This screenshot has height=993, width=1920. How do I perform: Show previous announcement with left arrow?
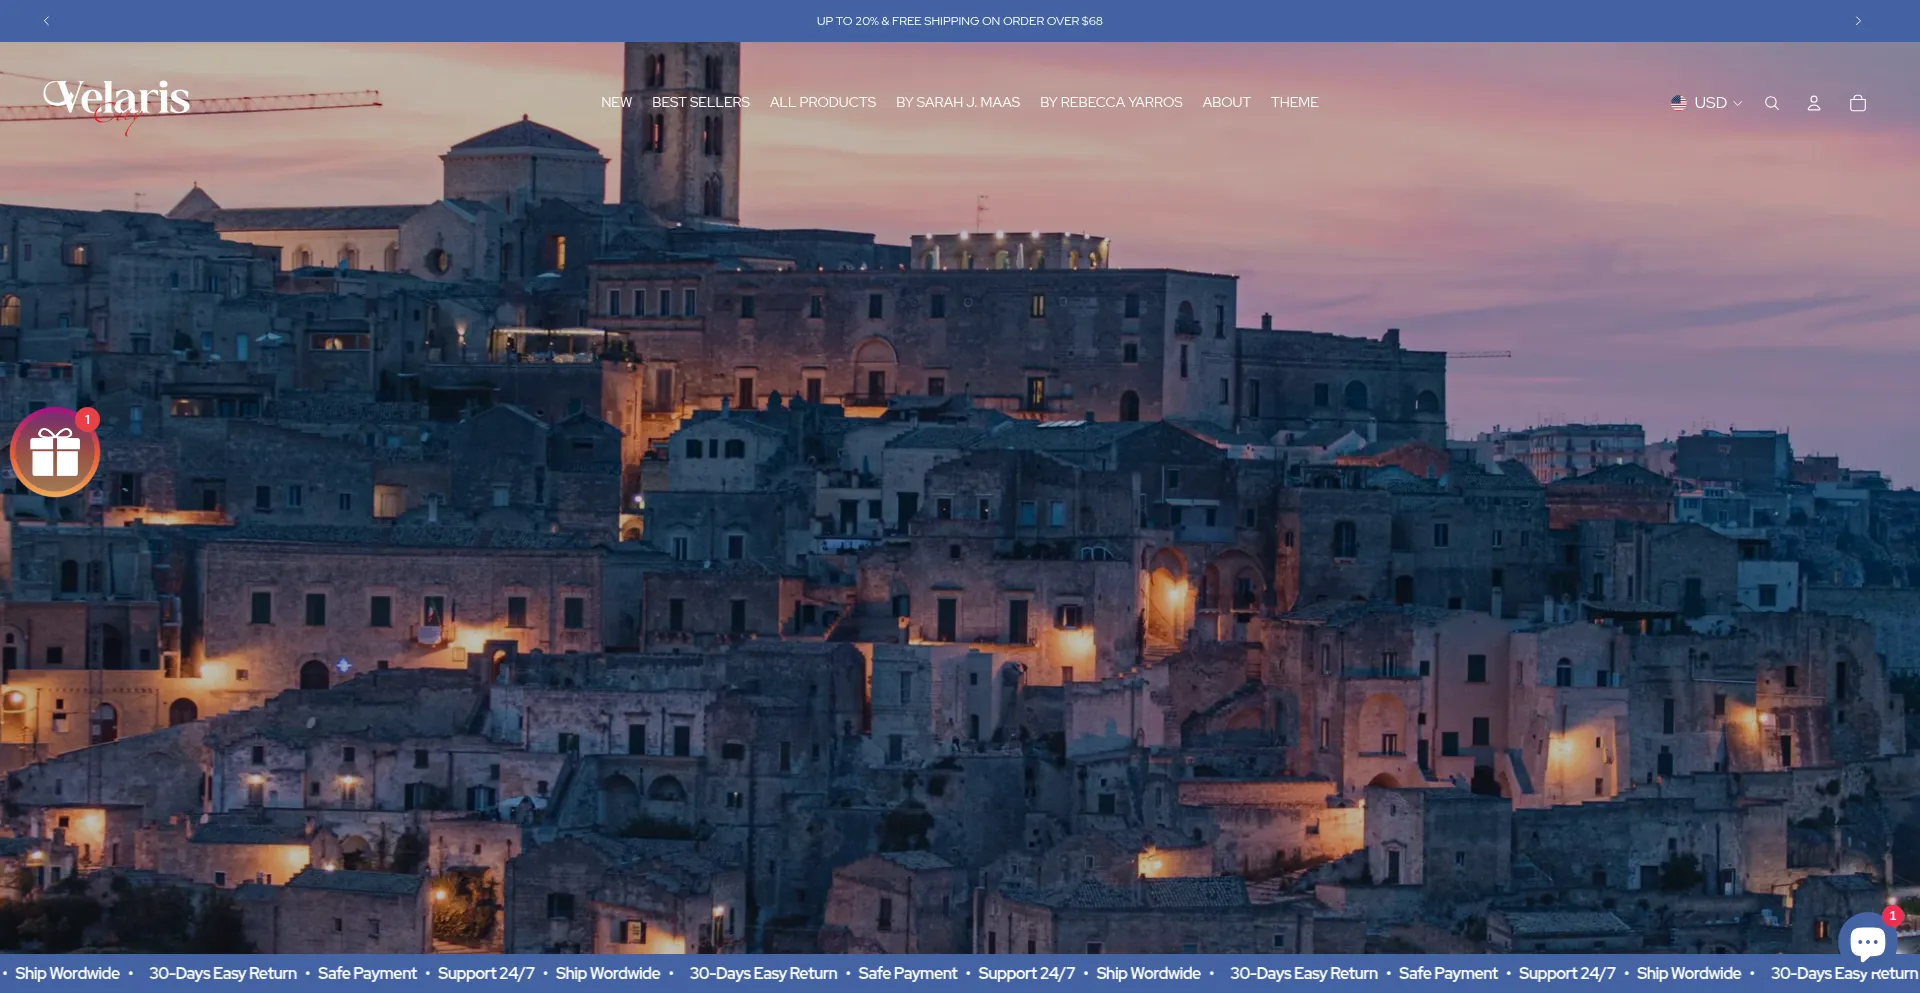(x=46, y=21)
